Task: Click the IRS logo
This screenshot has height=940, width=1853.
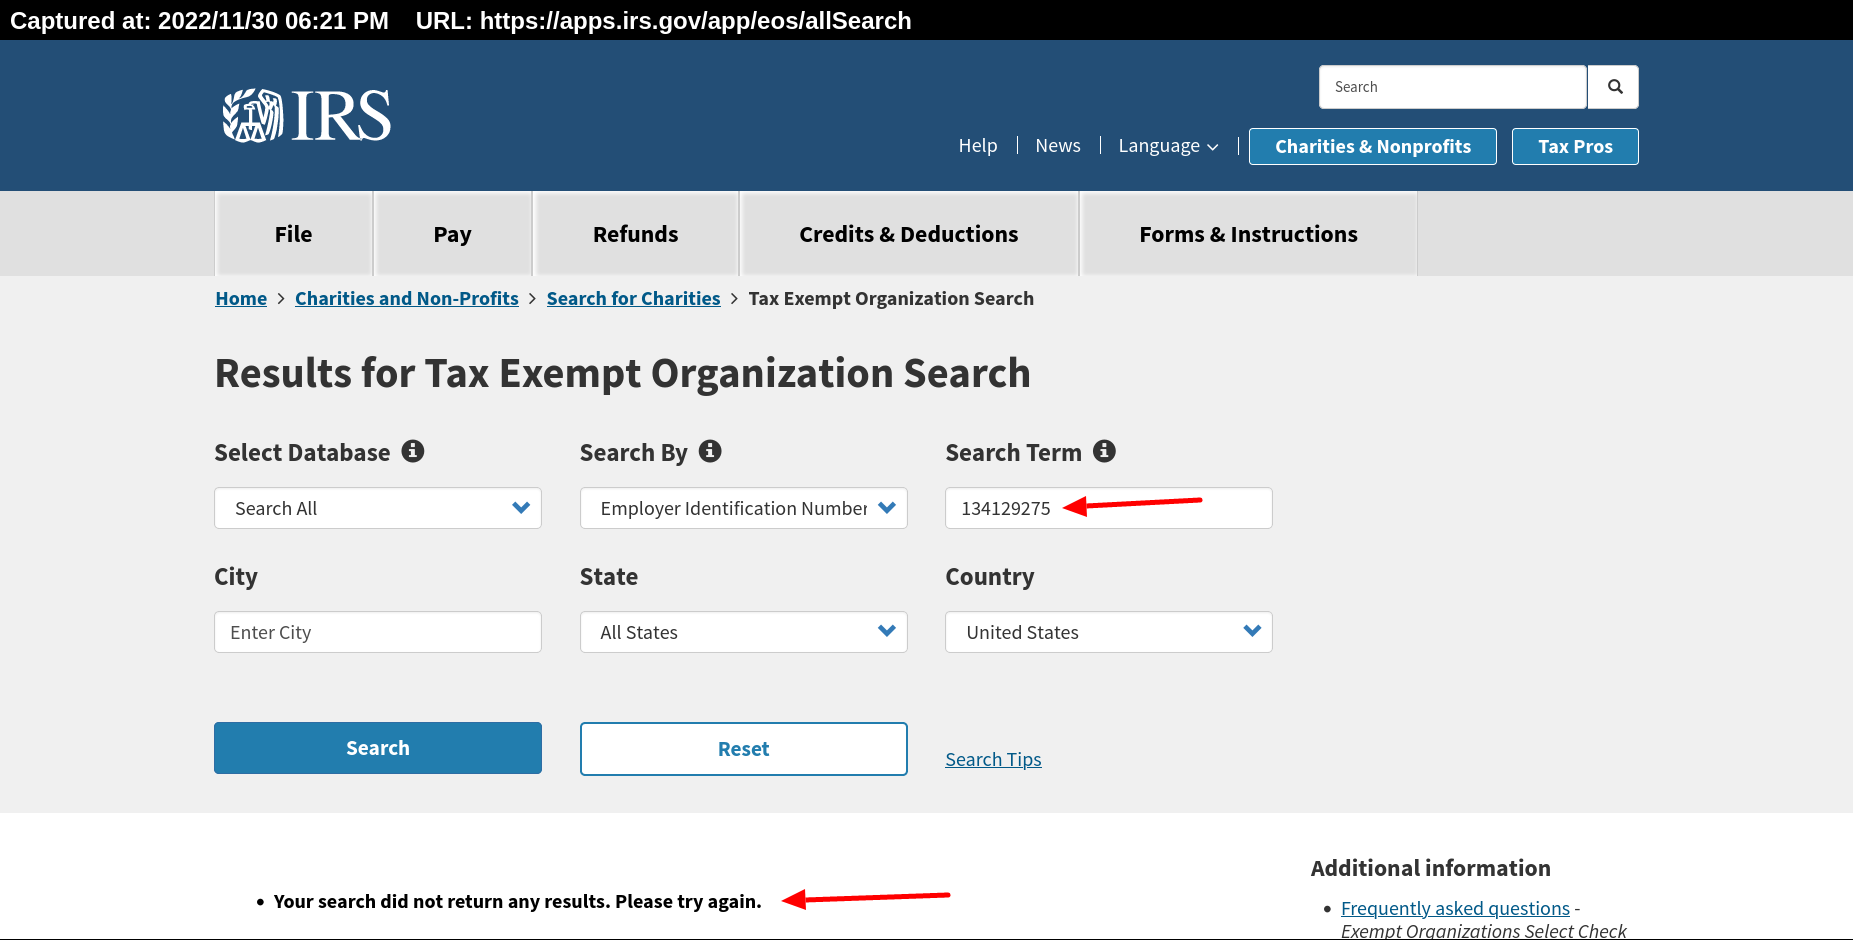Action: click(306, 115)
